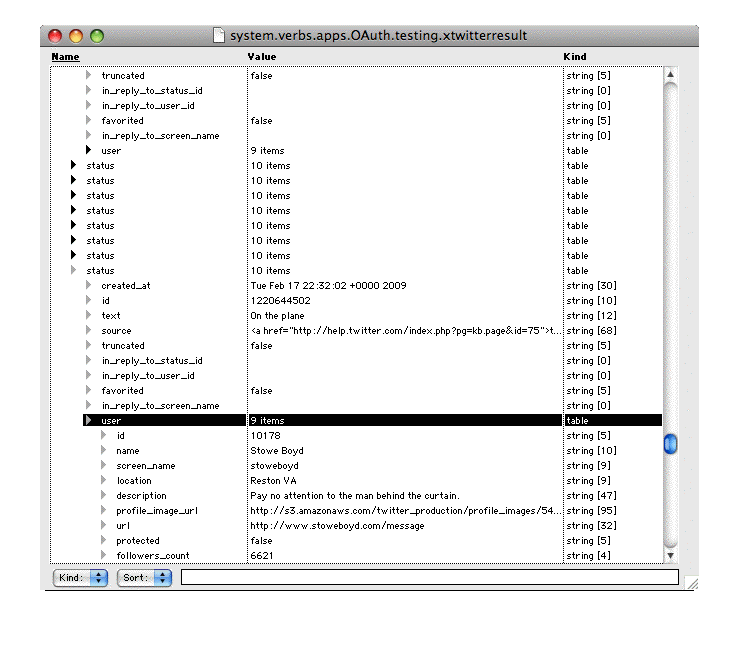Expand the selected user table row

pos(88,421)
